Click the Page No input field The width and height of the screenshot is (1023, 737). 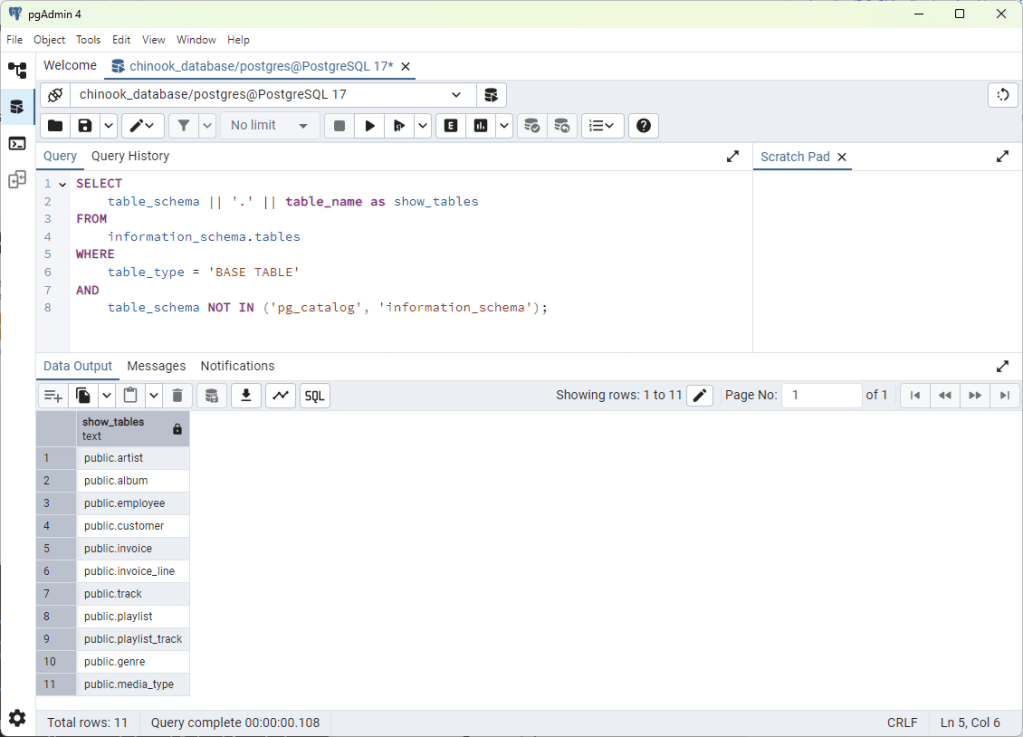[x=821, y=395]
